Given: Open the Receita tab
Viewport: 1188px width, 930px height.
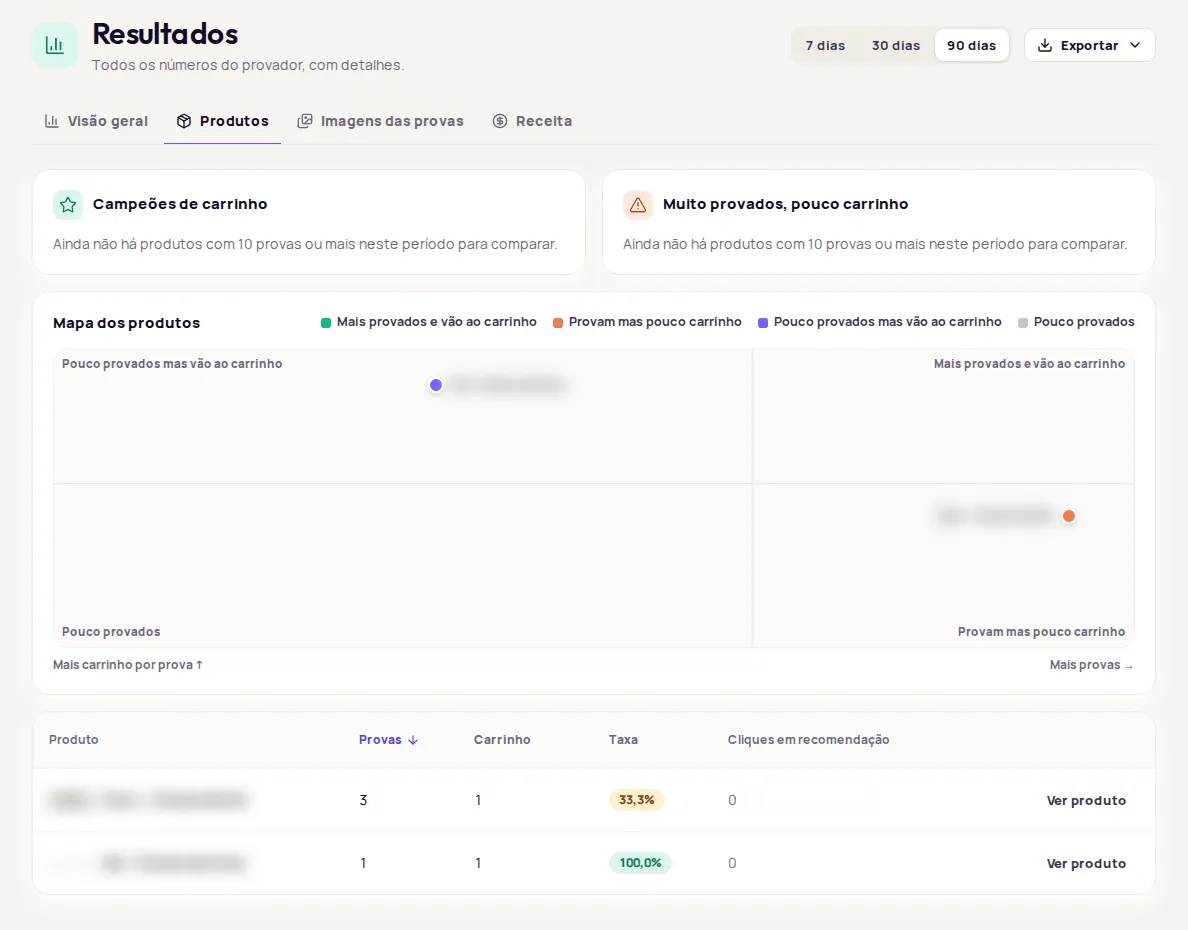Looking at the screenshot, I should click(x=533, y=121).
